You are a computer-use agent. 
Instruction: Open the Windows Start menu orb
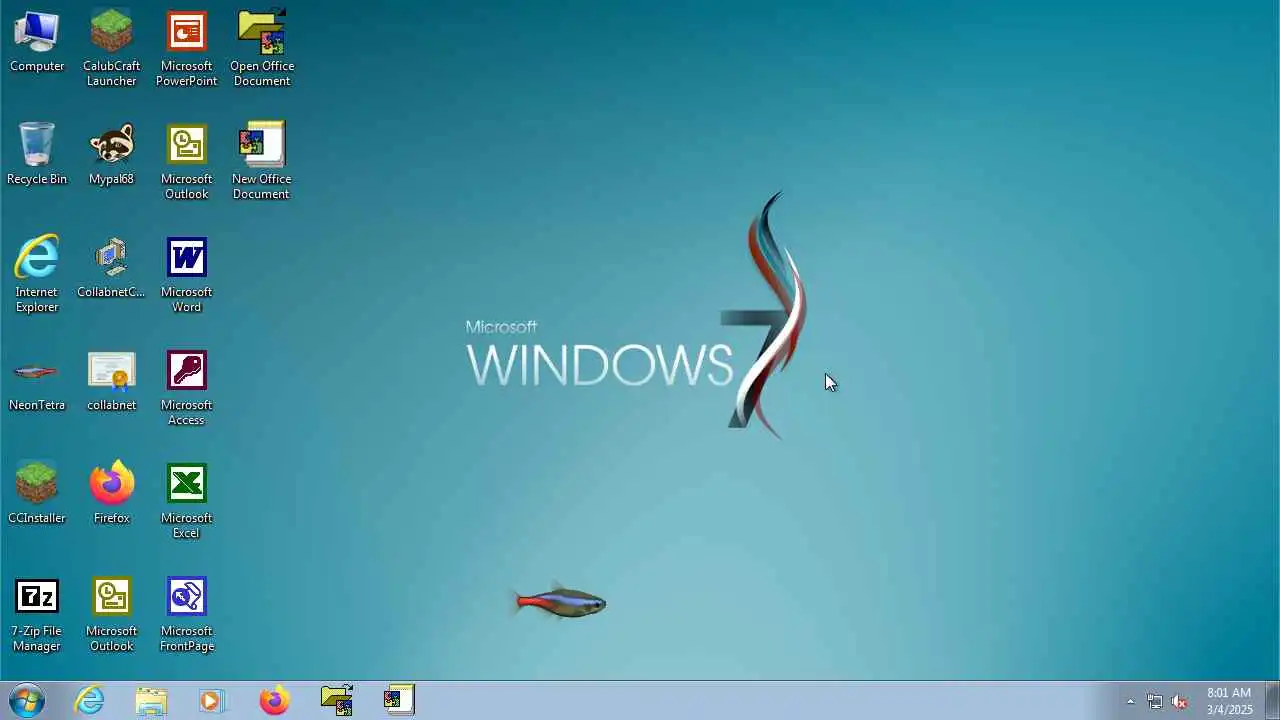(x=27, y=700)
